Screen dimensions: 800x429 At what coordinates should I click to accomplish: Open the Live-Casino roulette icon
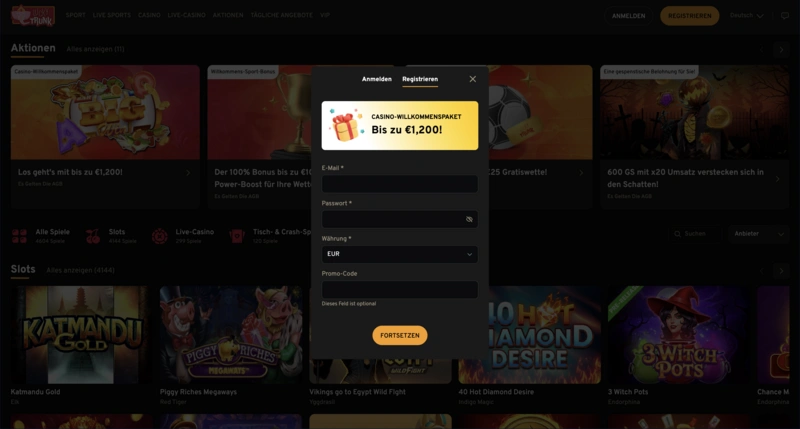tap(160, 236)
